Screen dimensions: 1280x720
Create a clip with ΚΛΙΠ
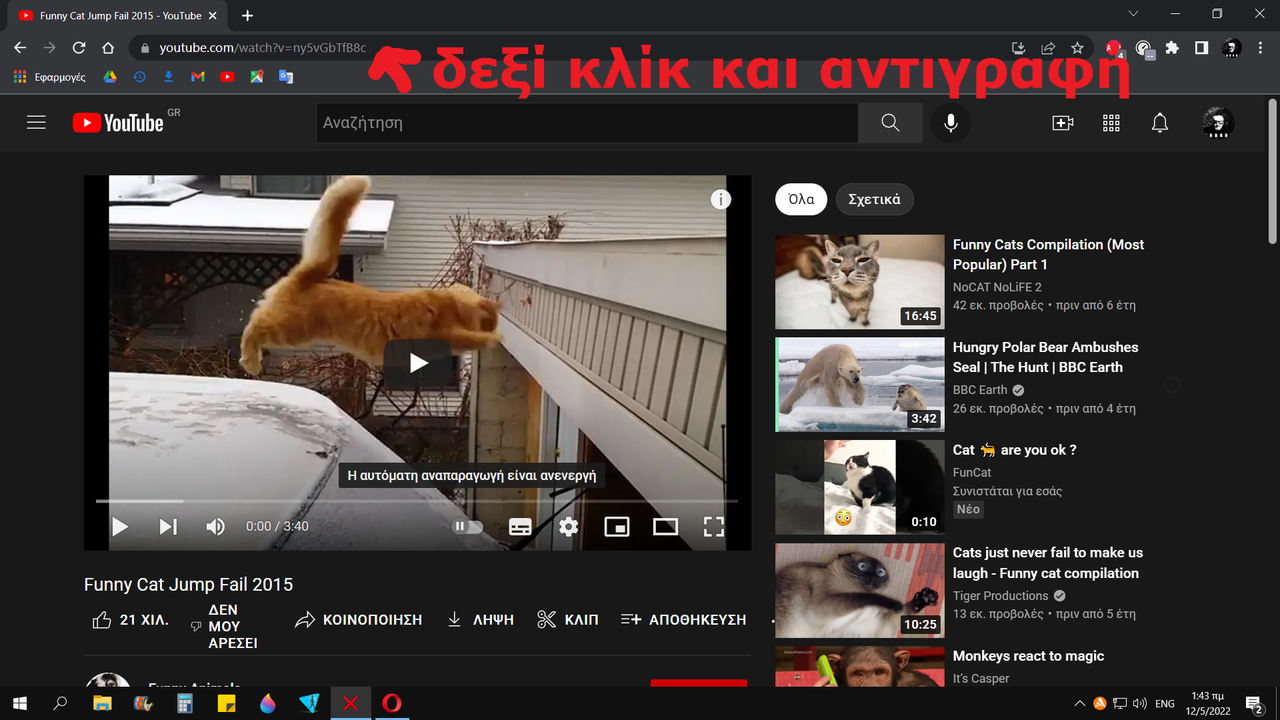tap(567, 620)
